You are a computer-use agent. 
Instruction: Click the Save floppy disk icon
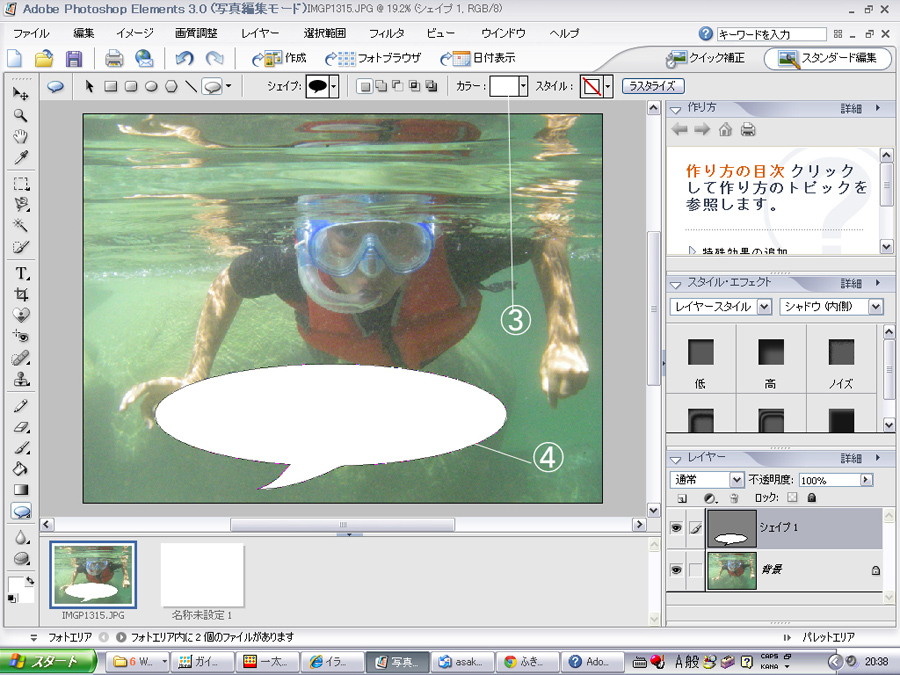point(74,58)
